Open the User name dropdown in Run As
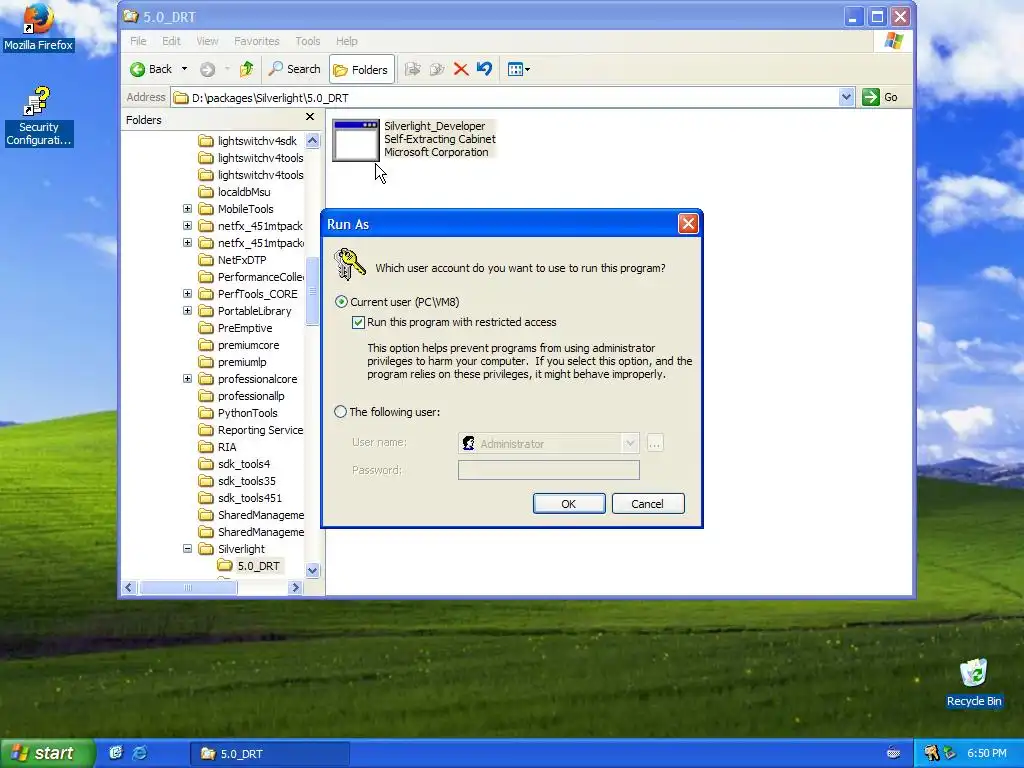 (x=630, y=443)
